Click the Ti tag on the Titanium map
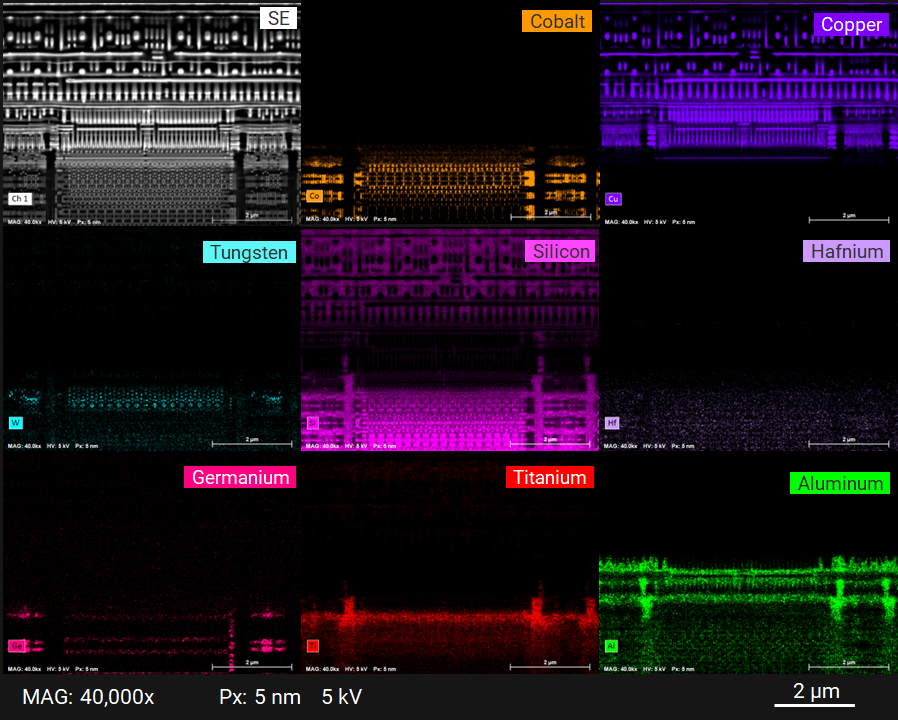The width and height of the screenshot is (898, 720). pyautogui.click(x=312, y=646)
